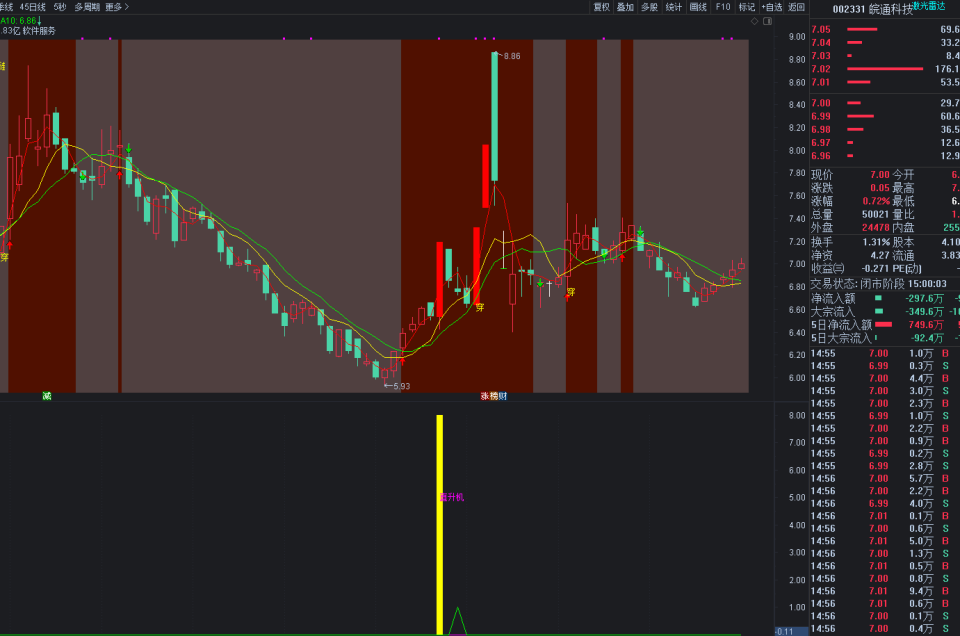The width and height of the screenshot is (960, 636).
Task: Switch to the 45日线 period tab
Action: (x=32, y=7)
